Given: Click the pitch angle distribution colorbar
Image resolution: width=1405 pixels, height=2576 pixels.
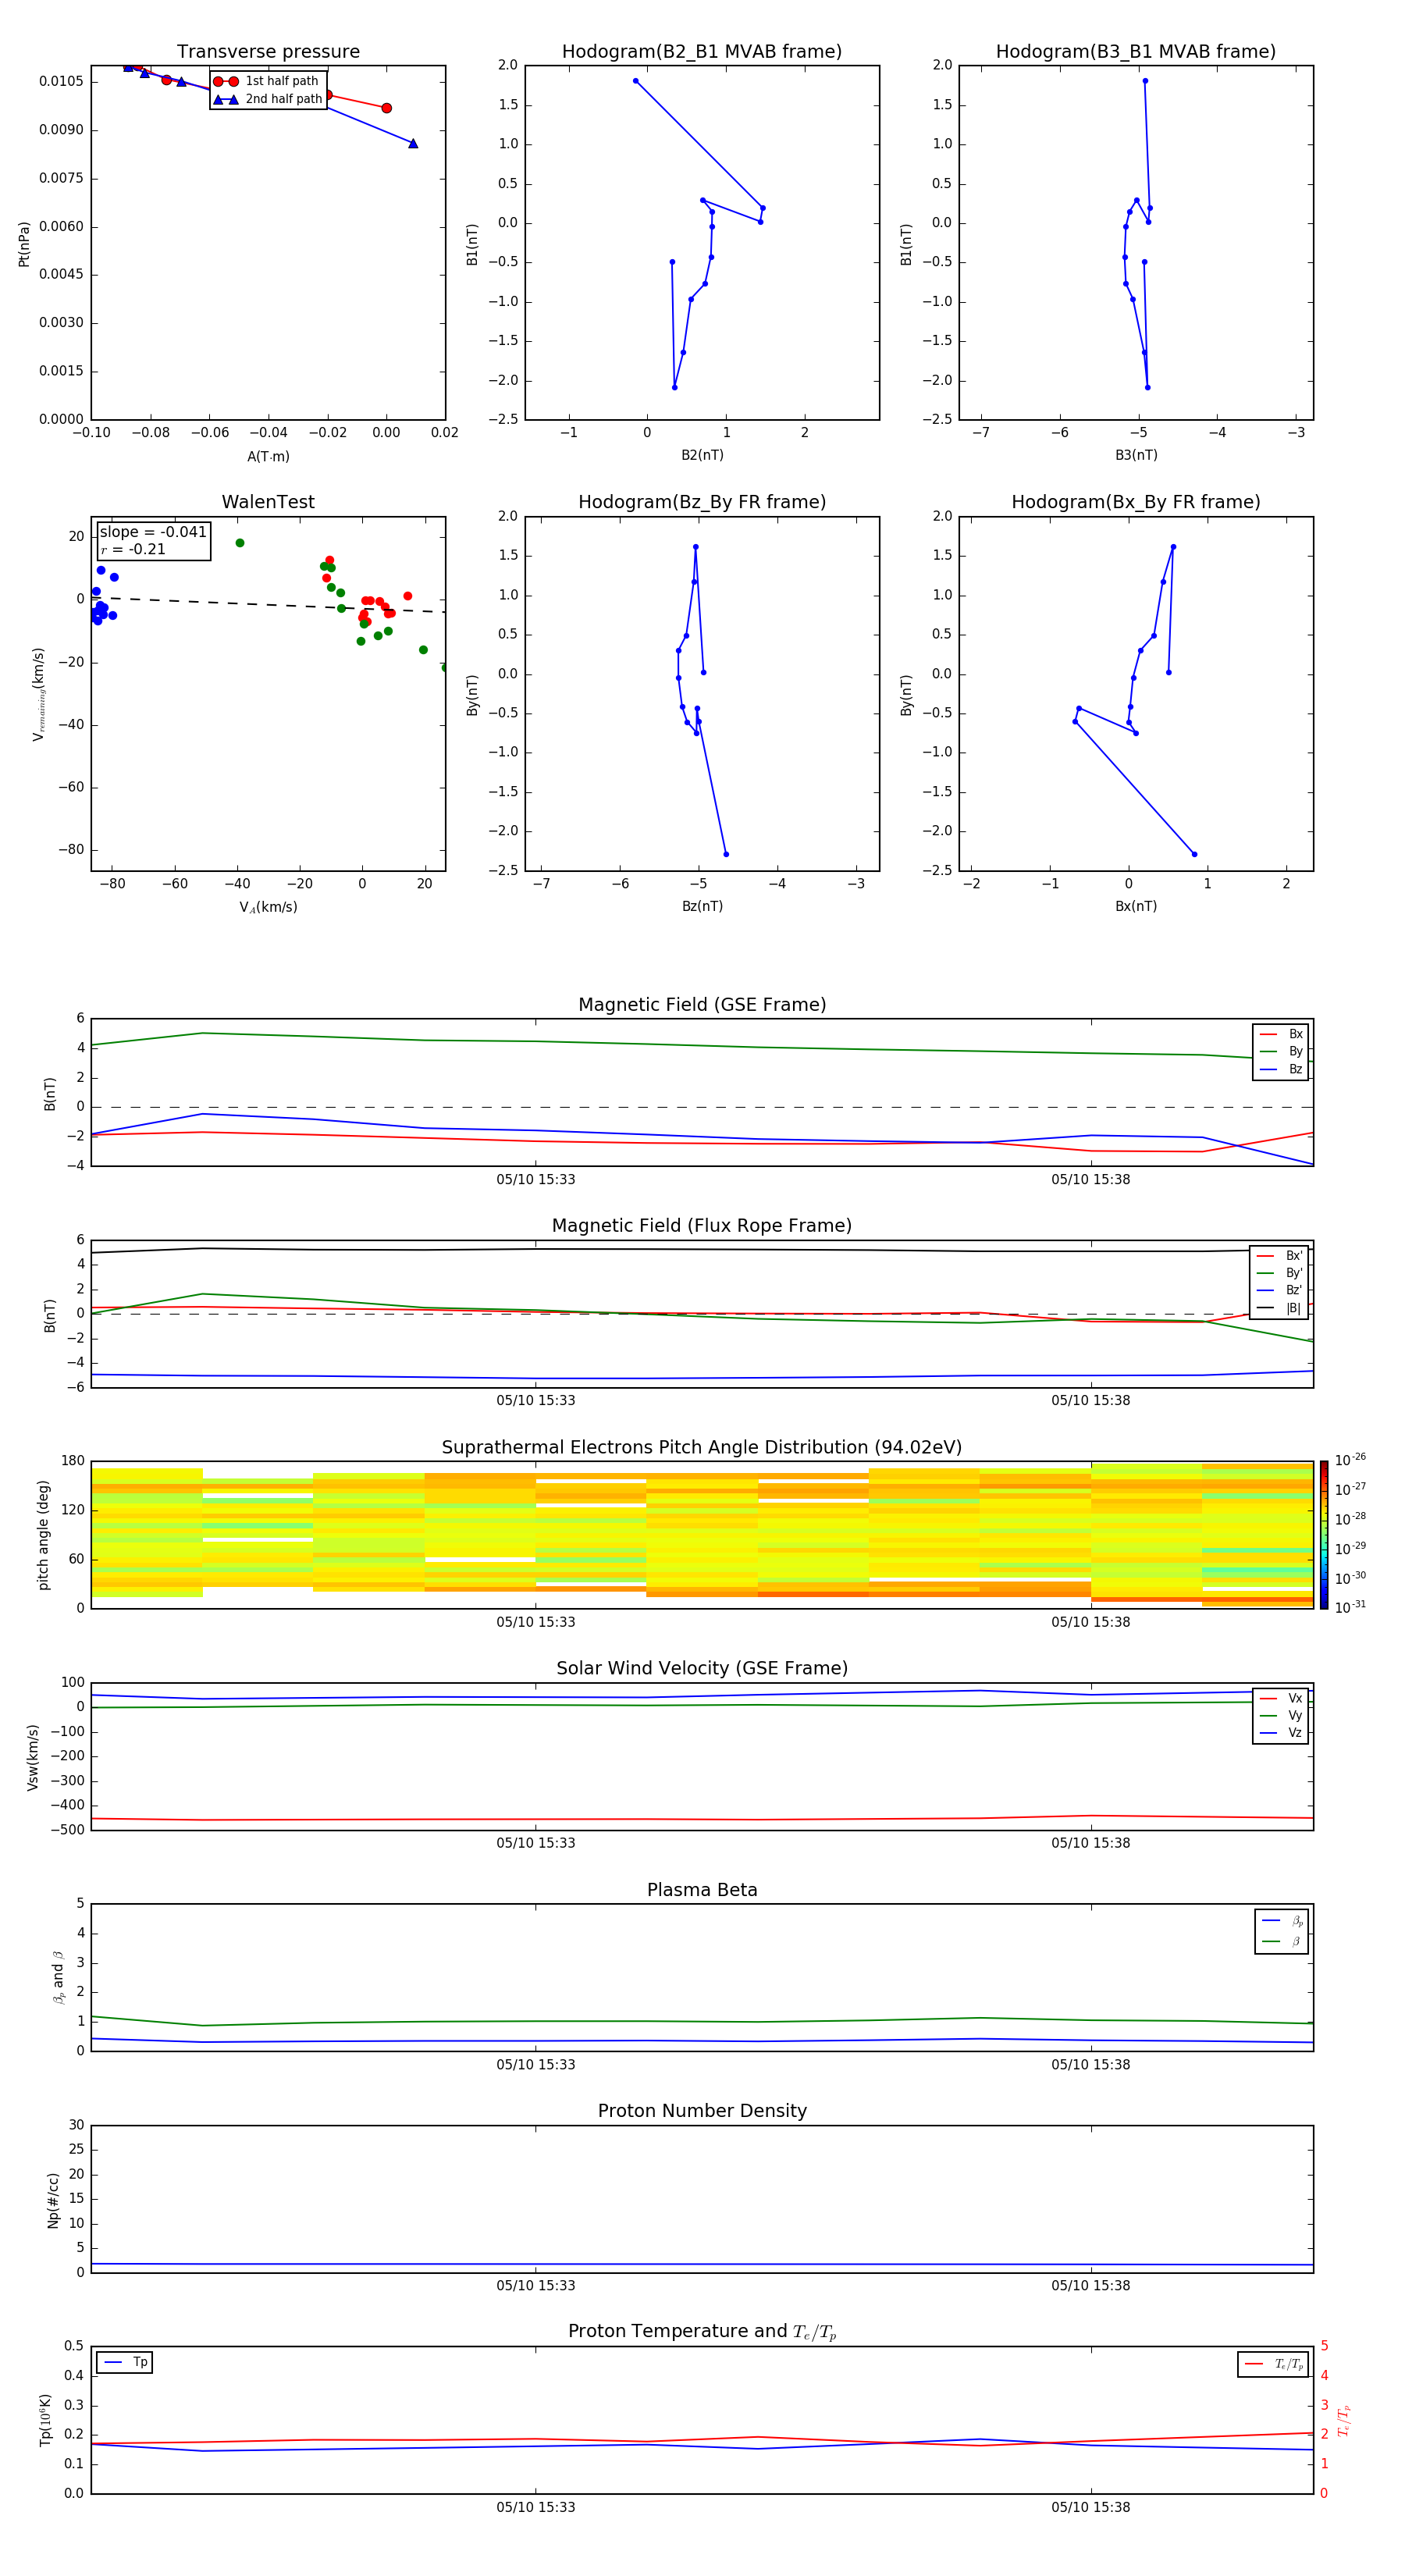Looking at the screenshot, I should (x=1323, y=1535).
